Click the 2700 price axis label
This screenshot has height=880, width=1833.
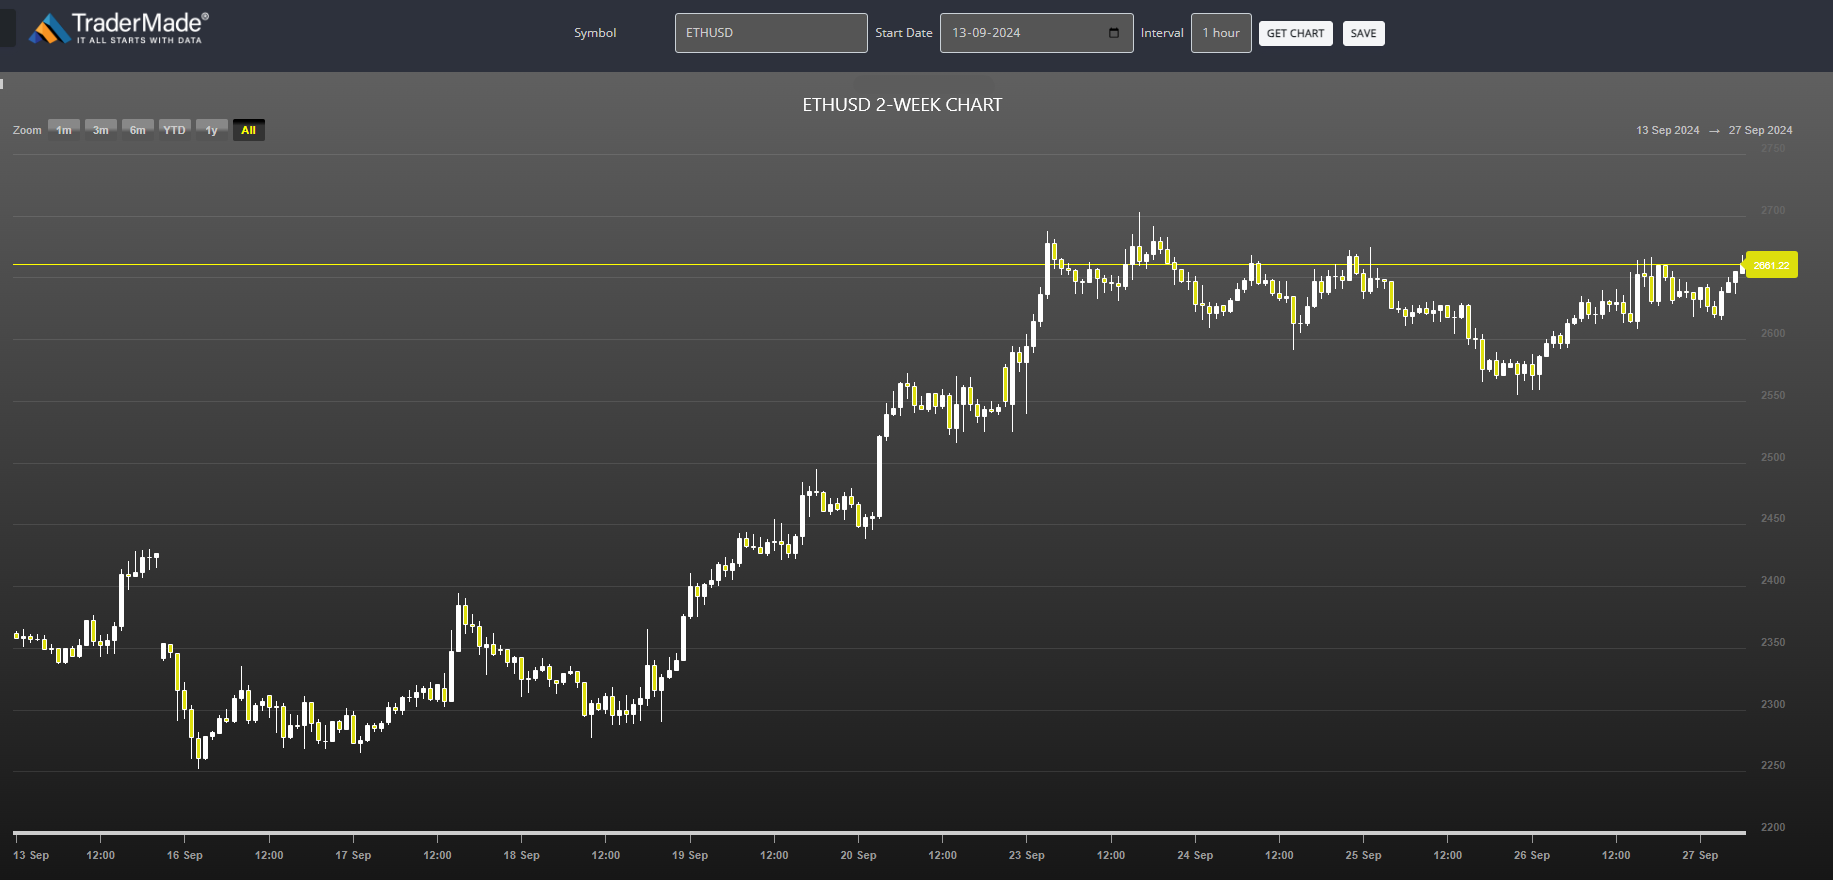(x=1773, y=210)
